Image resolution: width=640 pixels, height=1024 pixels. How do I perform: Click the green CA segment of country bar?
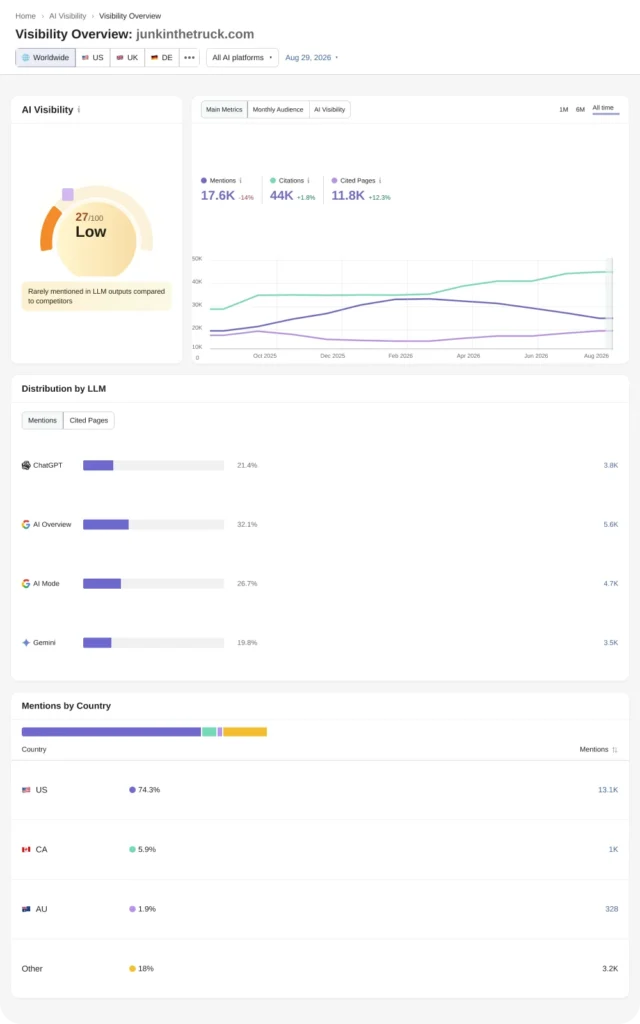pos(209,731)
